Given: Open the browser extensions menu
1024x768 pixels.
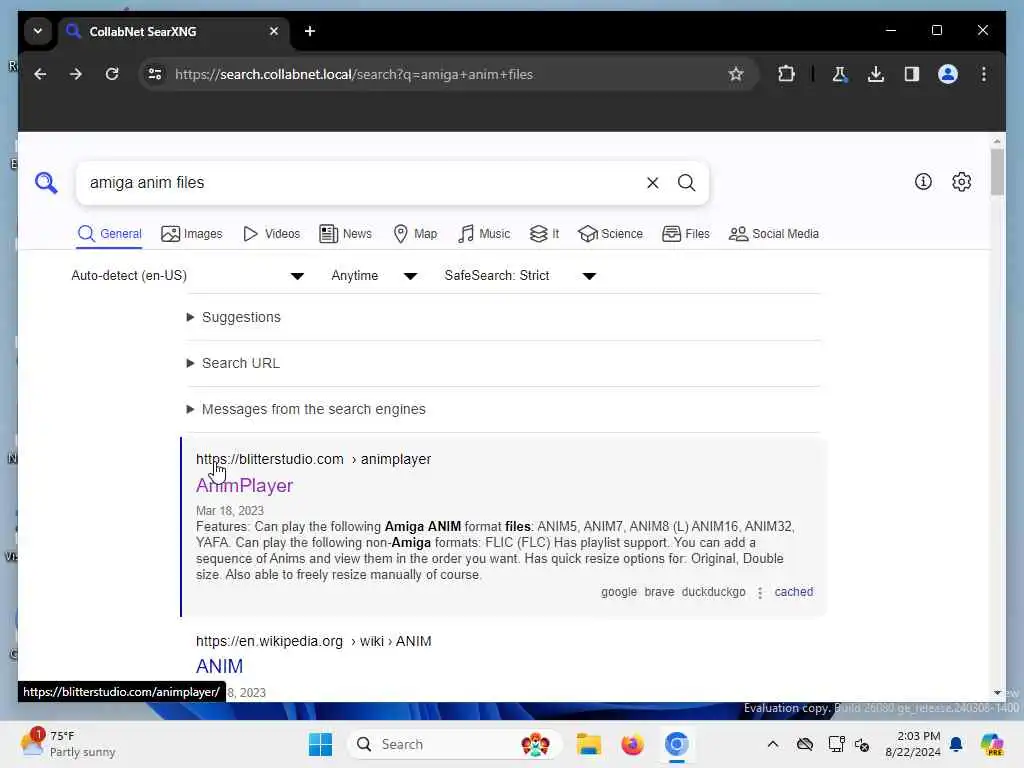Looking at the screenshot, I should click(786, 74).
